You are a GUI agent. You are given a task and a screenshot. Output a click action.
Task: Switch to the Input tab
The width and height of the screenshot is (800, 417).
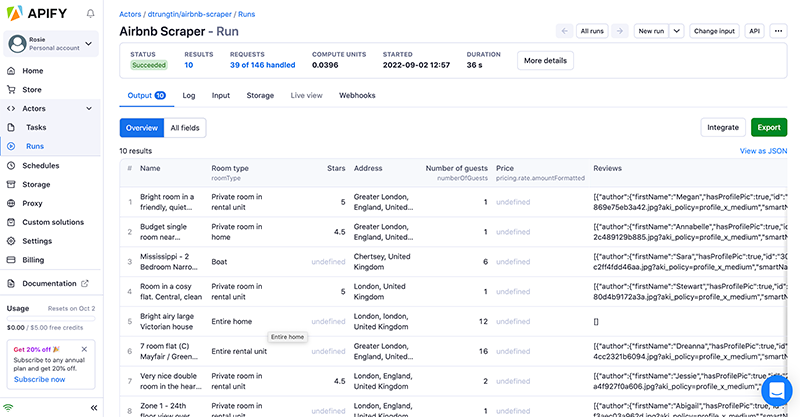tap(220, 95)
